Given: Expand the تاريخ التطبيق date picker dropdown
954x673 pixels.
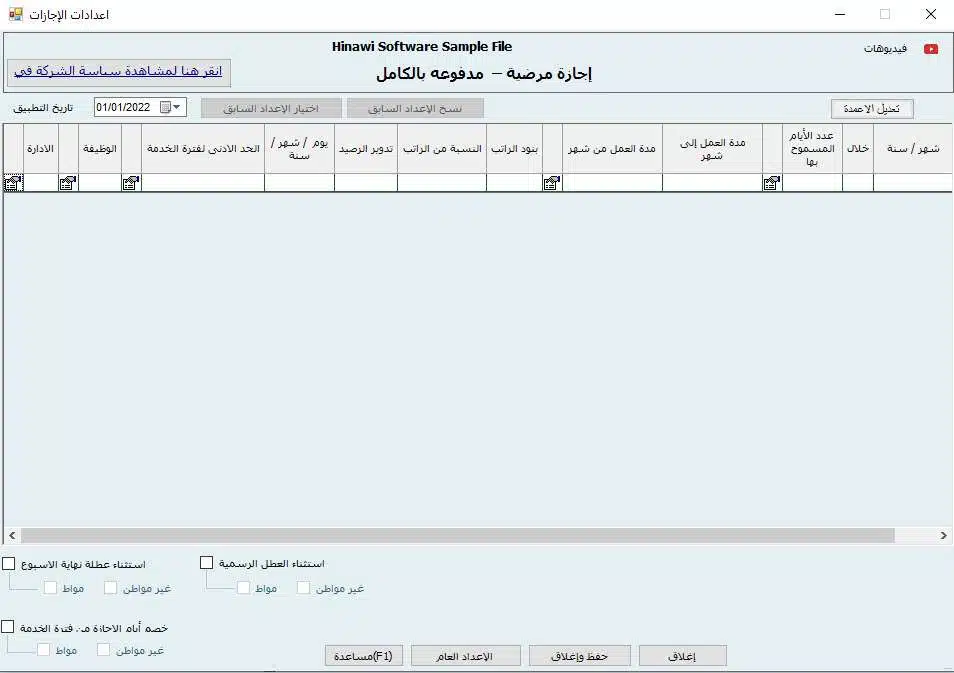Looking at the screenshot, I should pos(176,108).
